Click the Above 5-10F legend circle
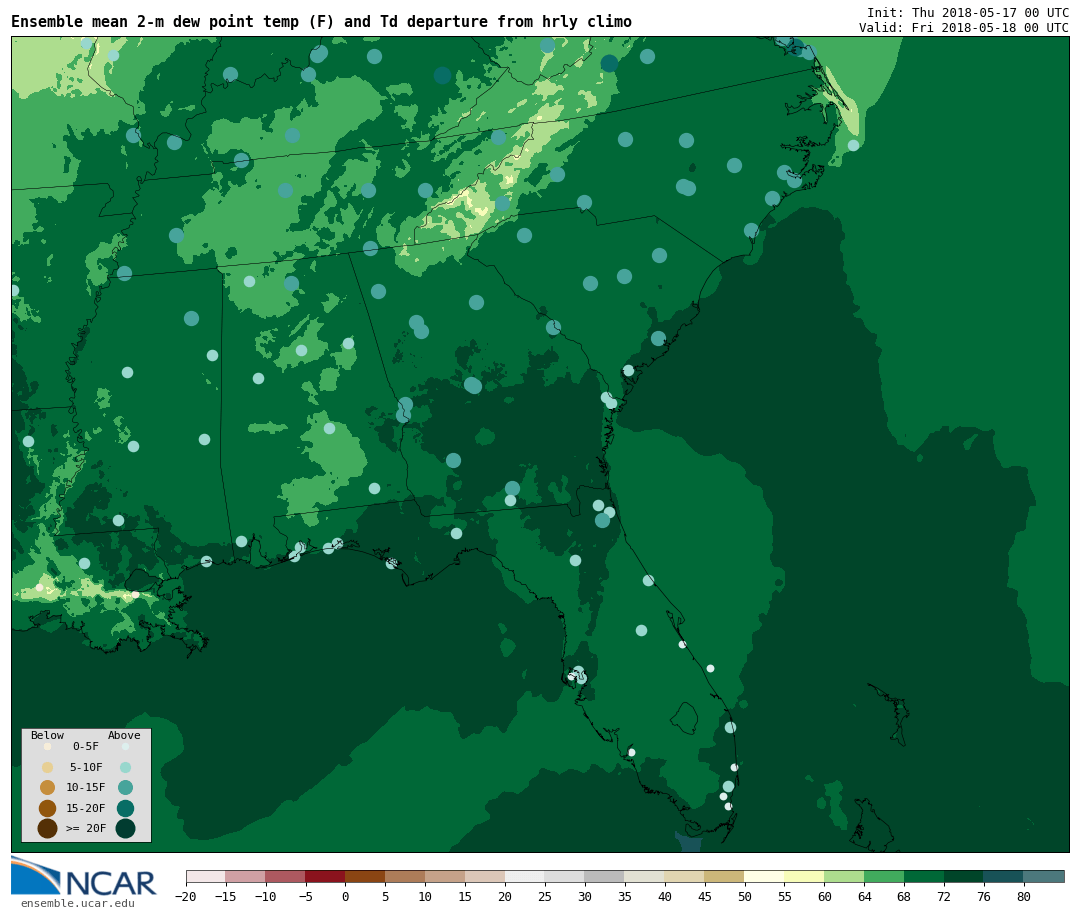The height and width of the screenshot is (915, 1080). [125, 767]
